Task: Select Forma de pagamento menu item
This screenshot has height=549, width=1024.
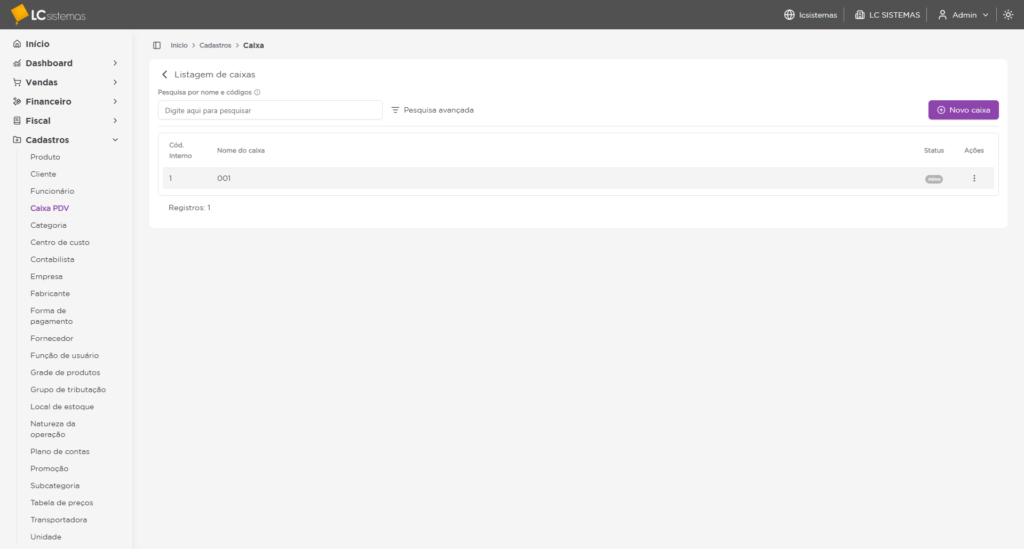Action: tap(51, 316)
